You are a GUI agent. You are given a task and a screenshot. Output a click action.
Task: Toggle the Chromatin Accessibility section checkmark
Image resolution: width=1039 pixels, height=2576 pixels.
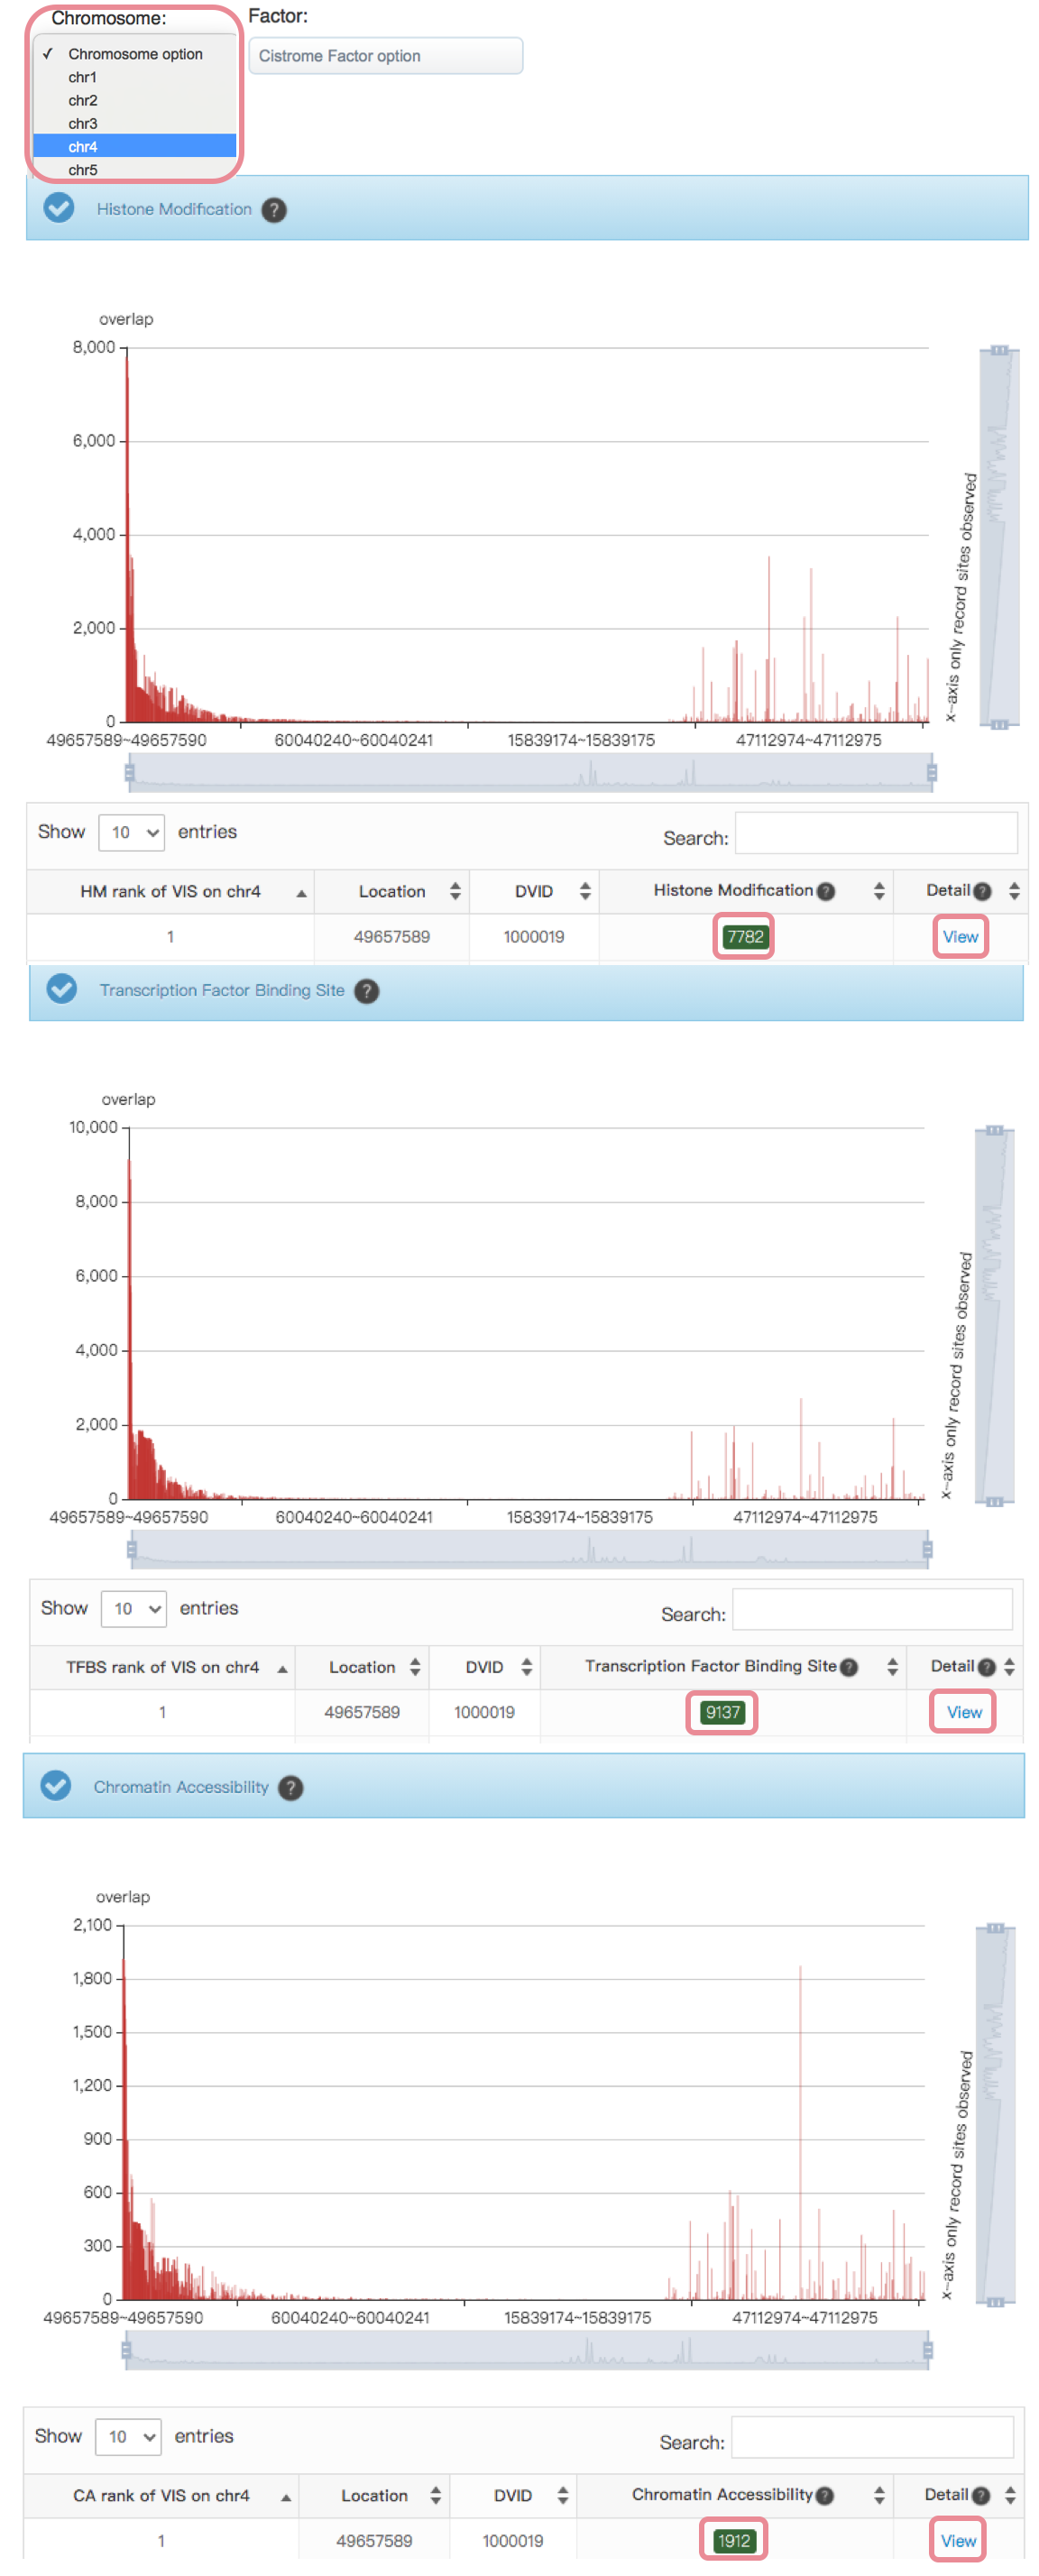click(x=56, y=1786)
